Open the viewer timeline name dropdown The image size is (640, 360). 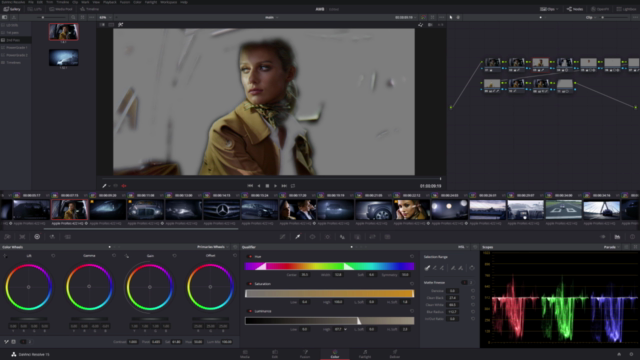pyautogui.click(x=271, y=18)
